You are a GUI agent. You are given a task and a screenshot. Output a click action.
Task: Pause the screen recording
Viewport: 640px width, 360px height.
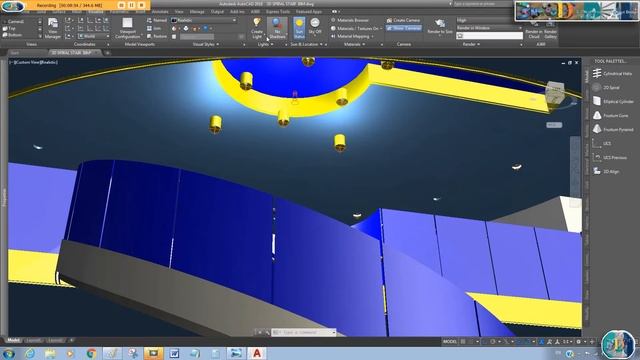(x=131, y=5)
